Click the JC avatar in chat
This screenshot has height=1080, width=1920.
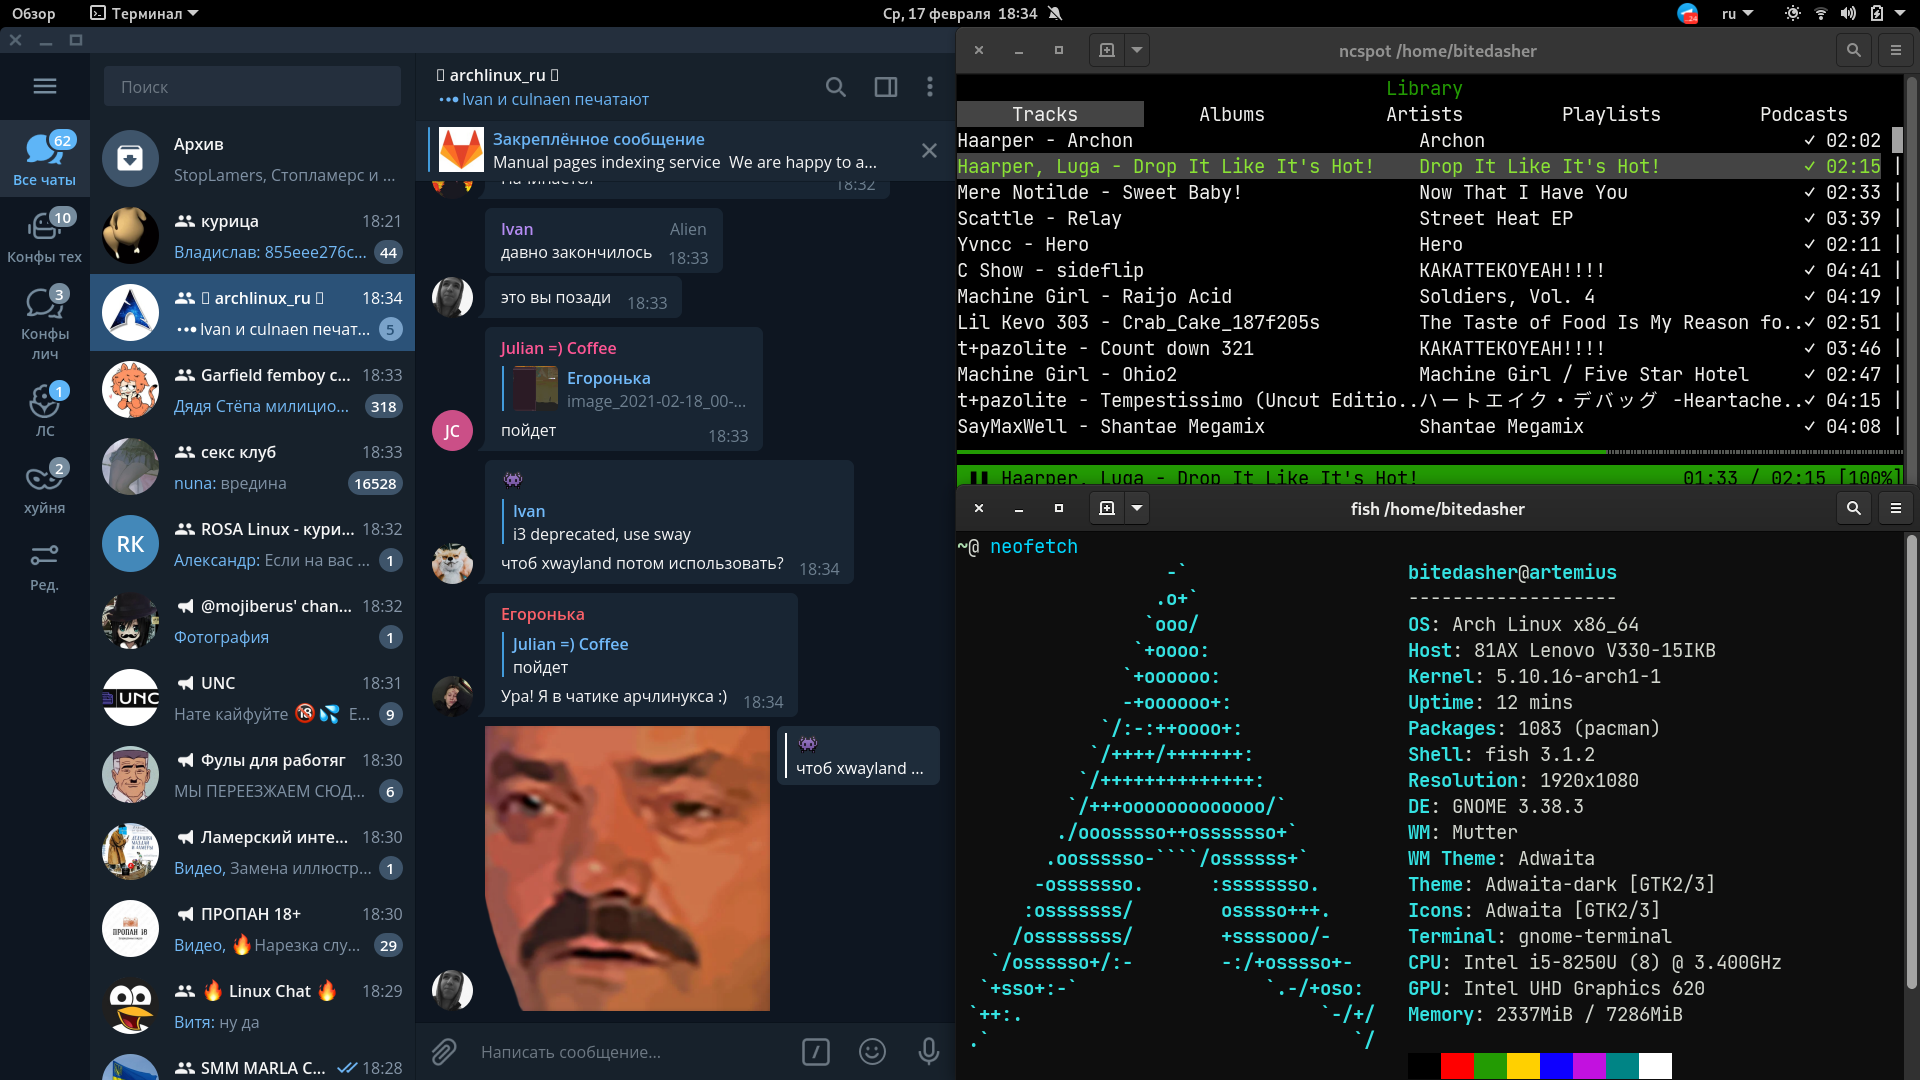pyautogui.click(x=452, y=430)
